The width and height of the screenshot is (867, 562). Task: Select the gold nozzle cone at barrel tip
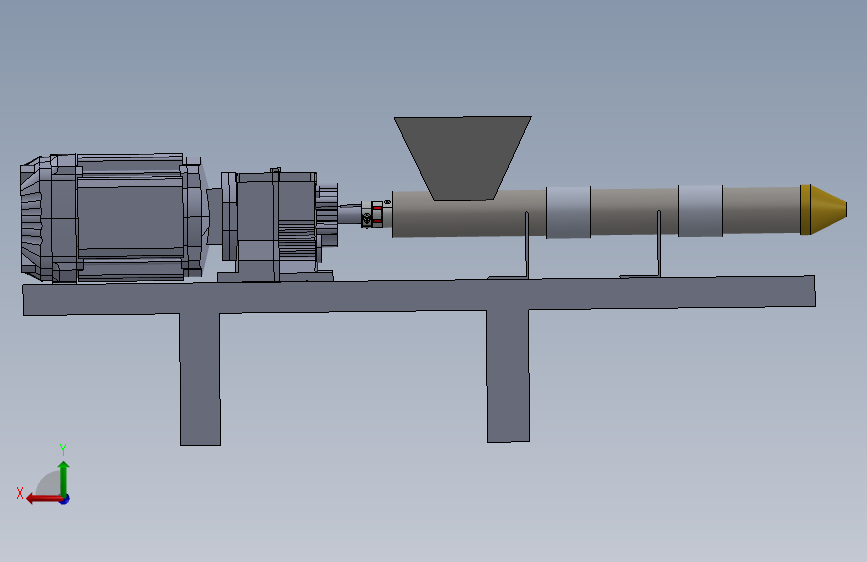823,210
